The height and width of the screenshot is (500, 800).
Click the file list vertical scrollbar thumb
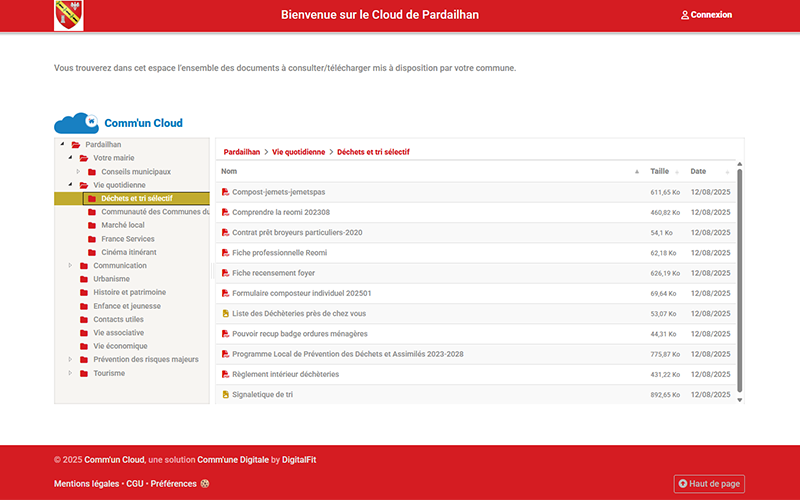[740, 281]
